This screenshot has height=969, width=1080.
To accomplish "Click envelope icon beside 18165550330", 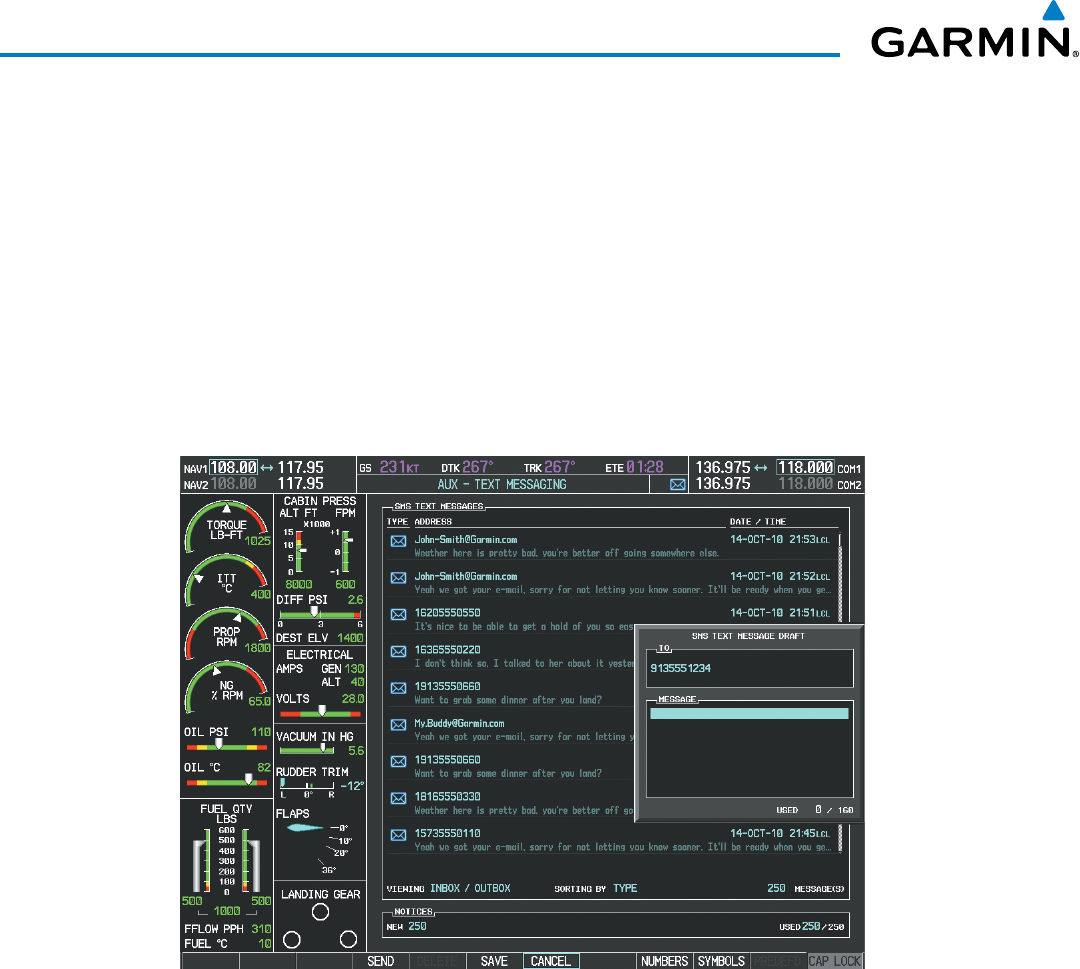I will coord(398,798).
